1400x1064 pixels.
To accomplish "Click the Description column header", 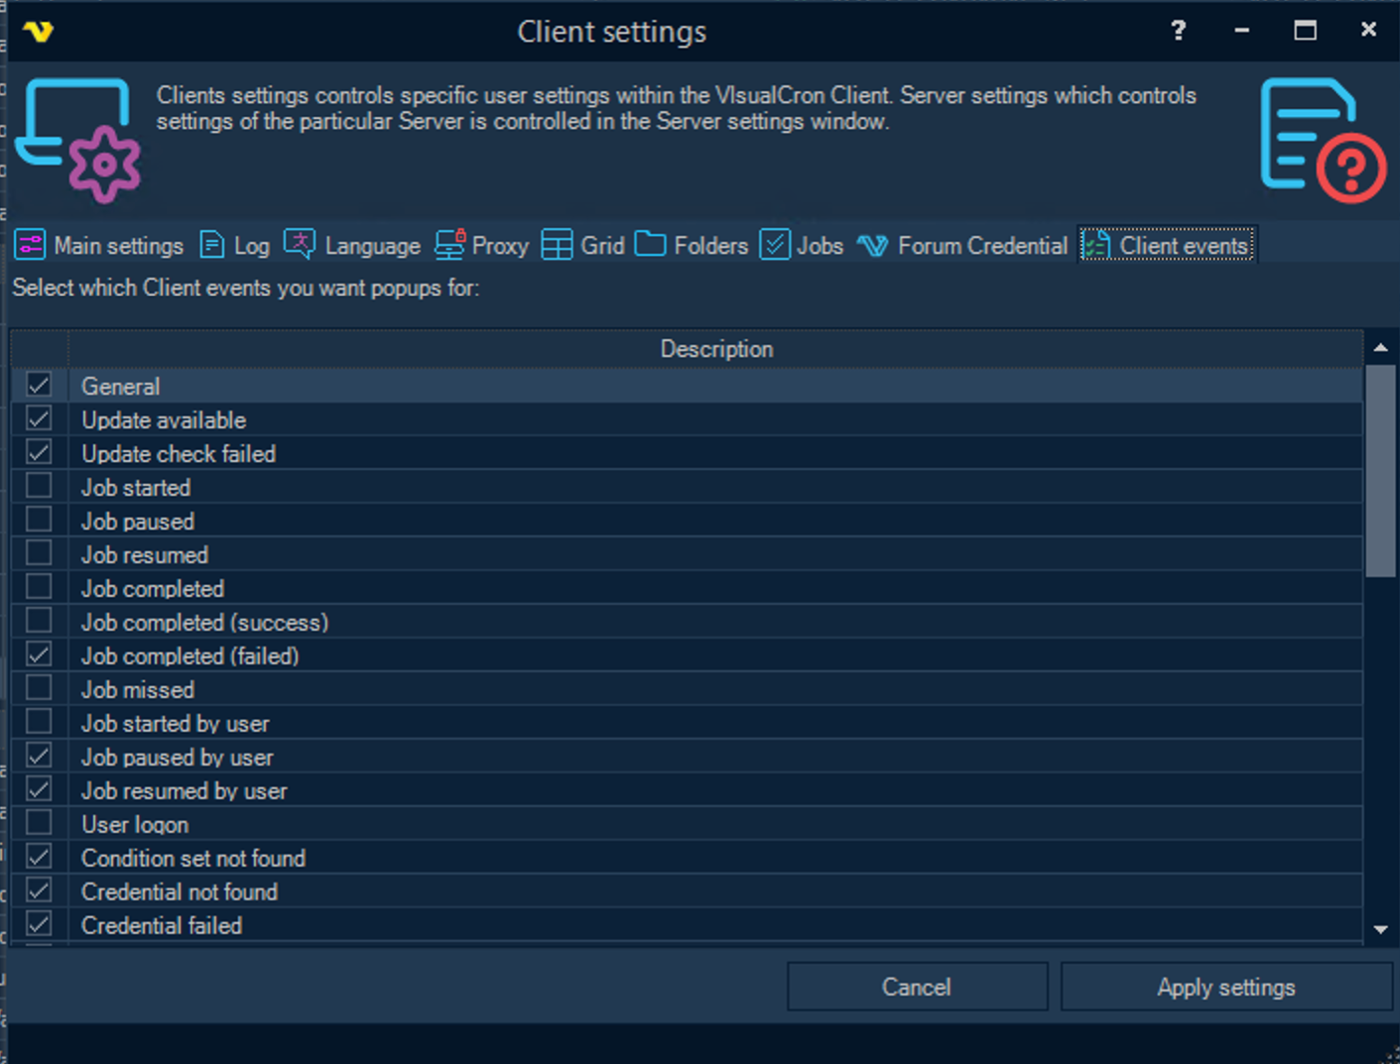I will 716,349.
